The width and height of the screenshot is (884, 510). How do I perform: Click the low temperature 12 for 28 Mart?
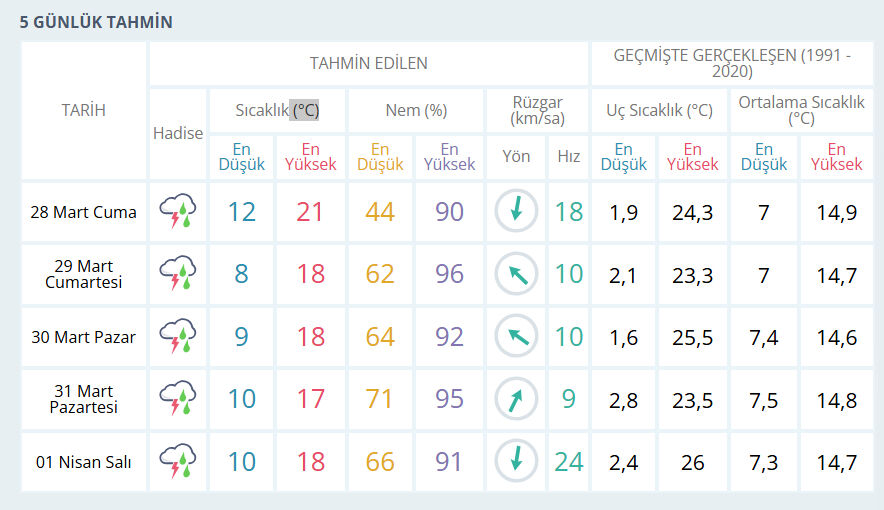coord(242,212)
